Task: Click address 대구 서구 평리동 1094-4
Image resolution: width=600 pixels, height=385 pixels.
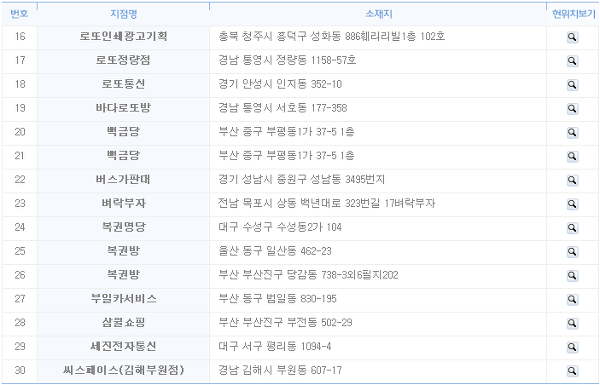Action: tap(275, 346)
